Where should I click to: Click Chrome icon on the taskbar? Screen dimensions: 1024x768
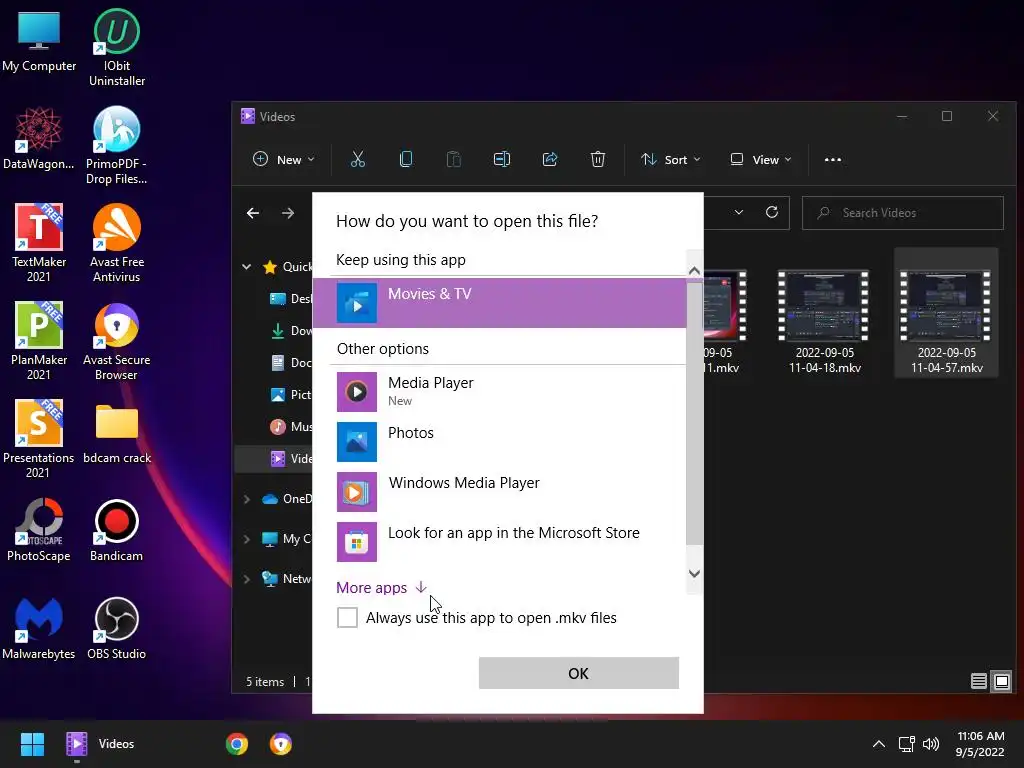pos(237,744)
